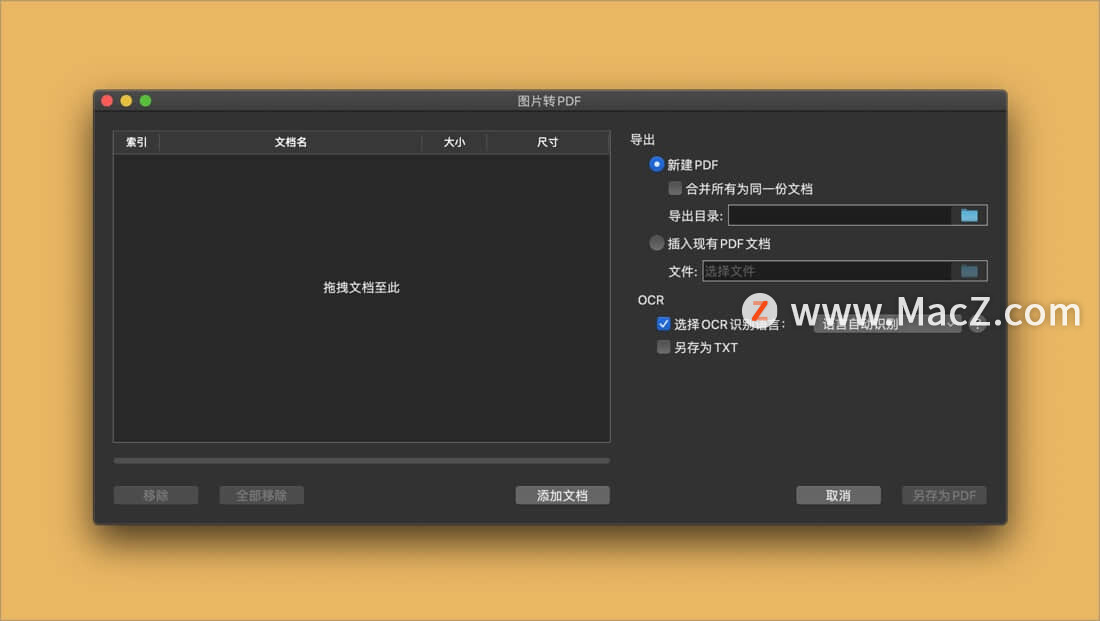Click the 取消 button
Screen dimensions: 1100x621
point(838,495)
